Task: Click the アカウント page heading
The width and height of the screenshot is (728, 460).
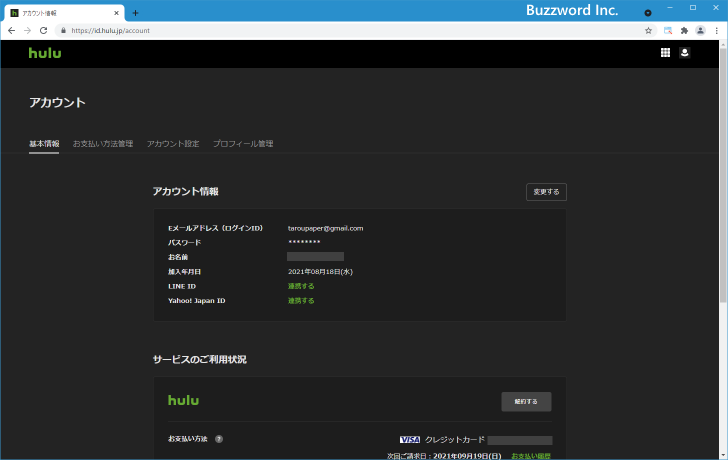Action: [57, 103]
